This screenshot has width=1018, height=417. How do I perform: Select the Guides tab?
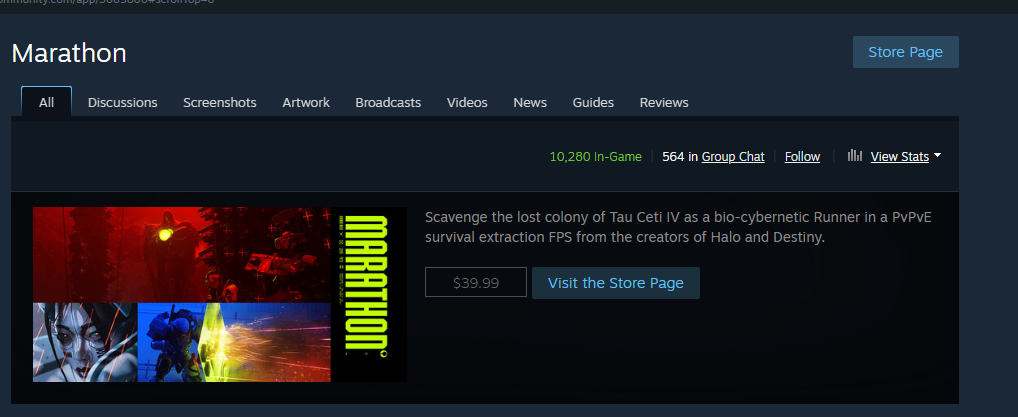(x=593, y=103)
